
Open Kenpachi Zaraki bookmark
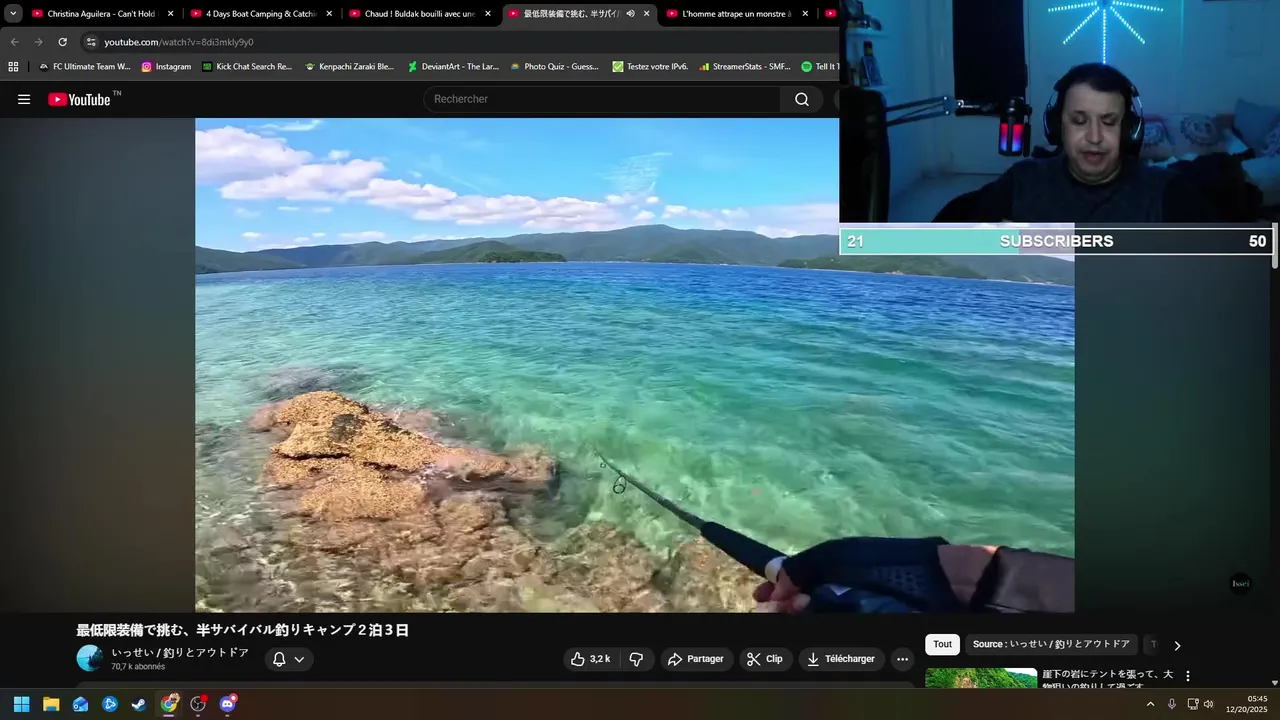pyautogui.click(x=349, y=67)
